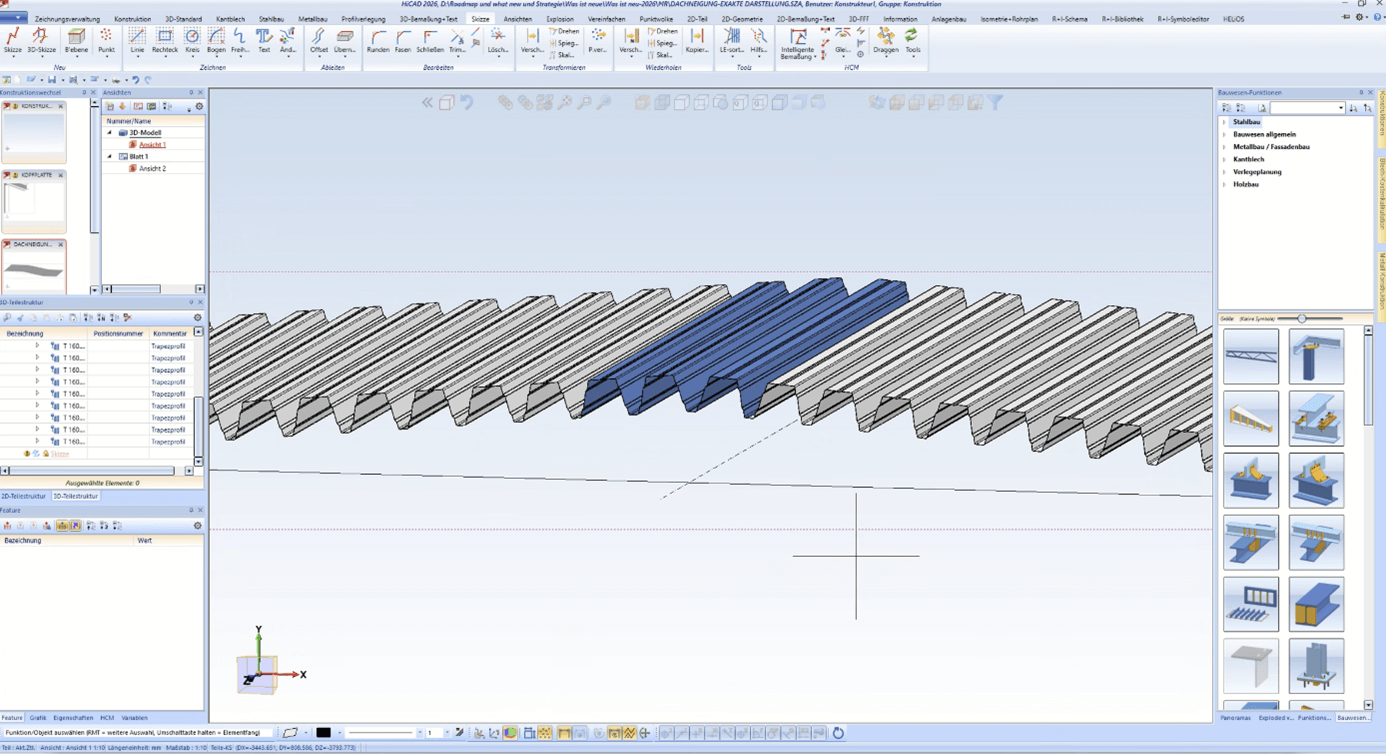Image resolution: width=1386 pixels, height=754 pixels.
Task: Switch to the Ansichten ribbon tab
Action: point(518,19)
